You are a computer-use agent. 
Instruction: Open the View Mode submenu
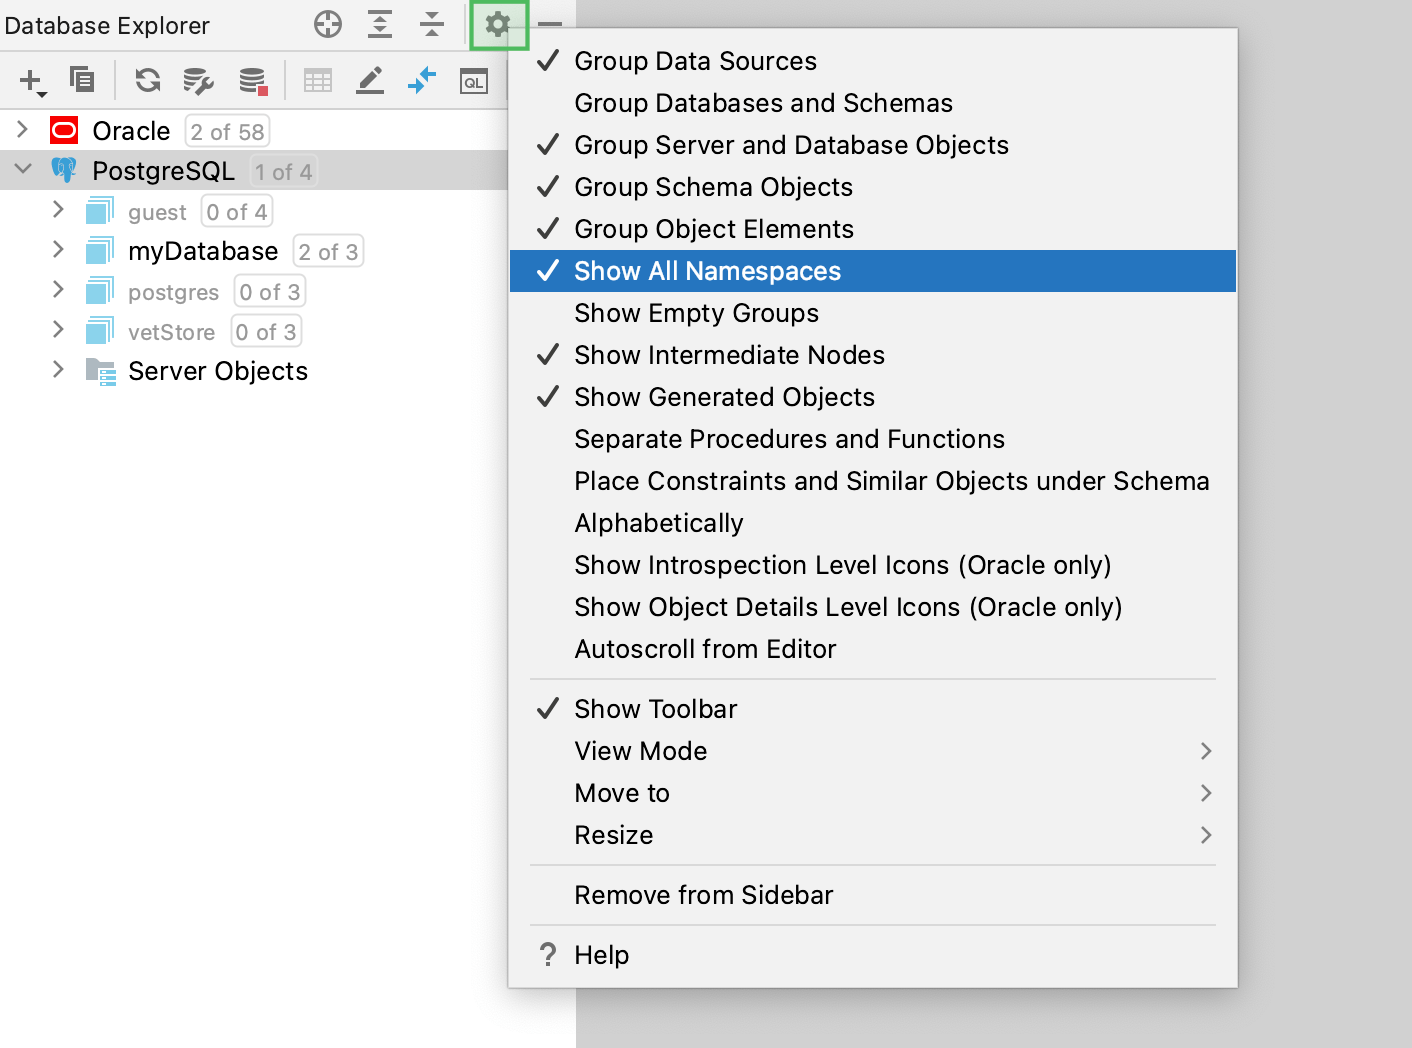[873, 751]
